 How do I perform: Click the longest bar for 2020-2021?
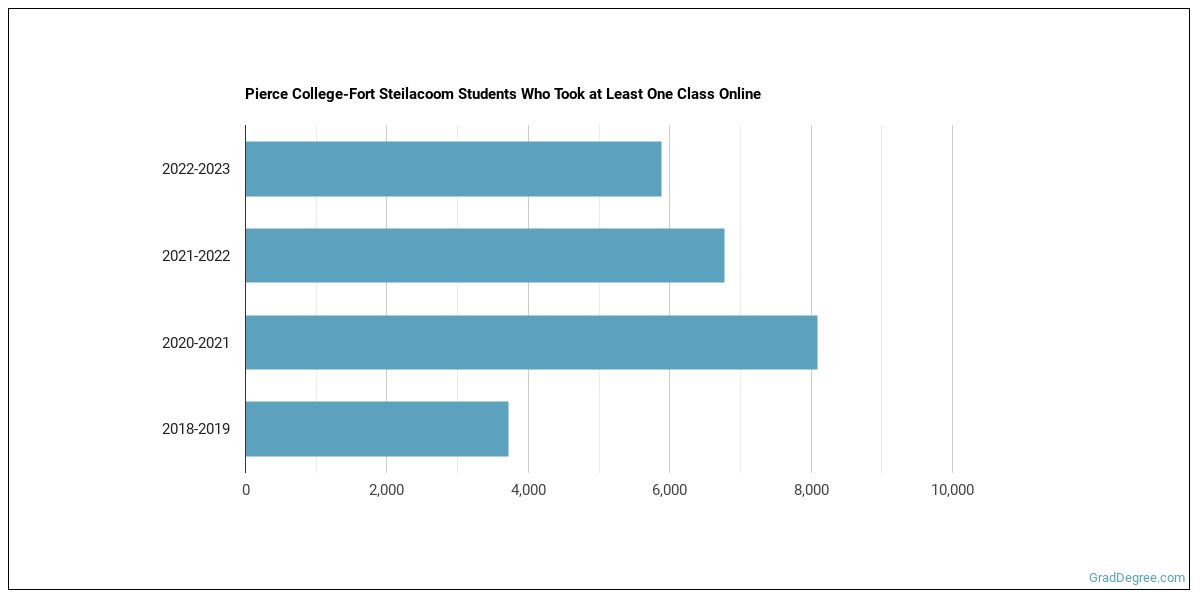531,342
